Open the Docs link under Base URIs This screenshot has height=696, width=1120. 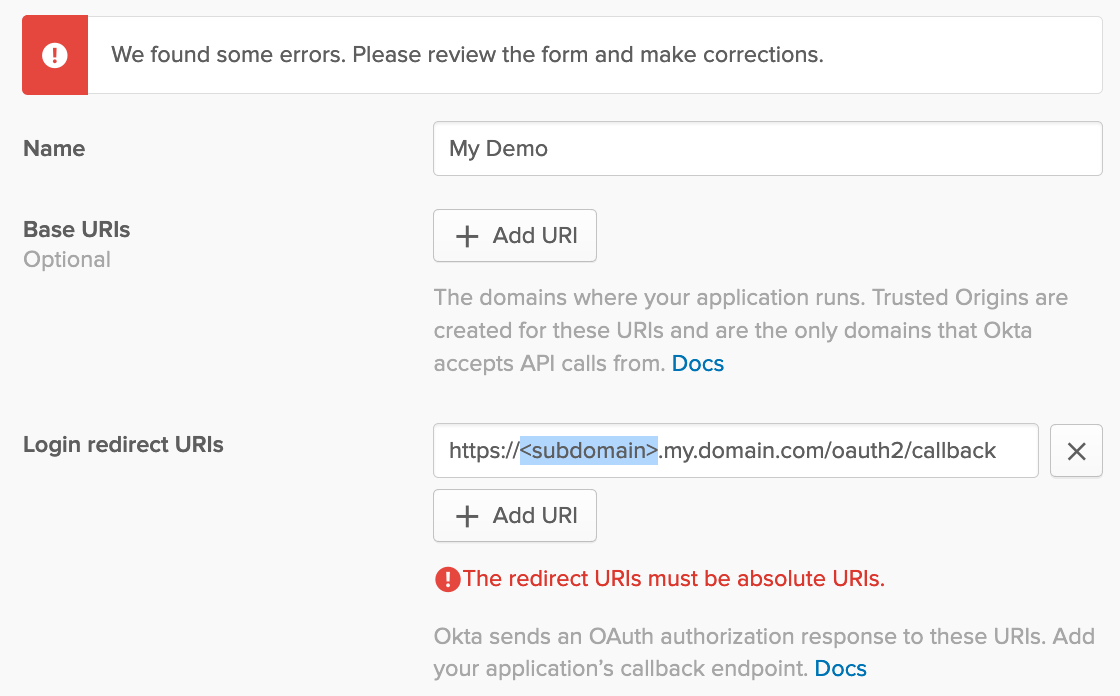(697, 363)
